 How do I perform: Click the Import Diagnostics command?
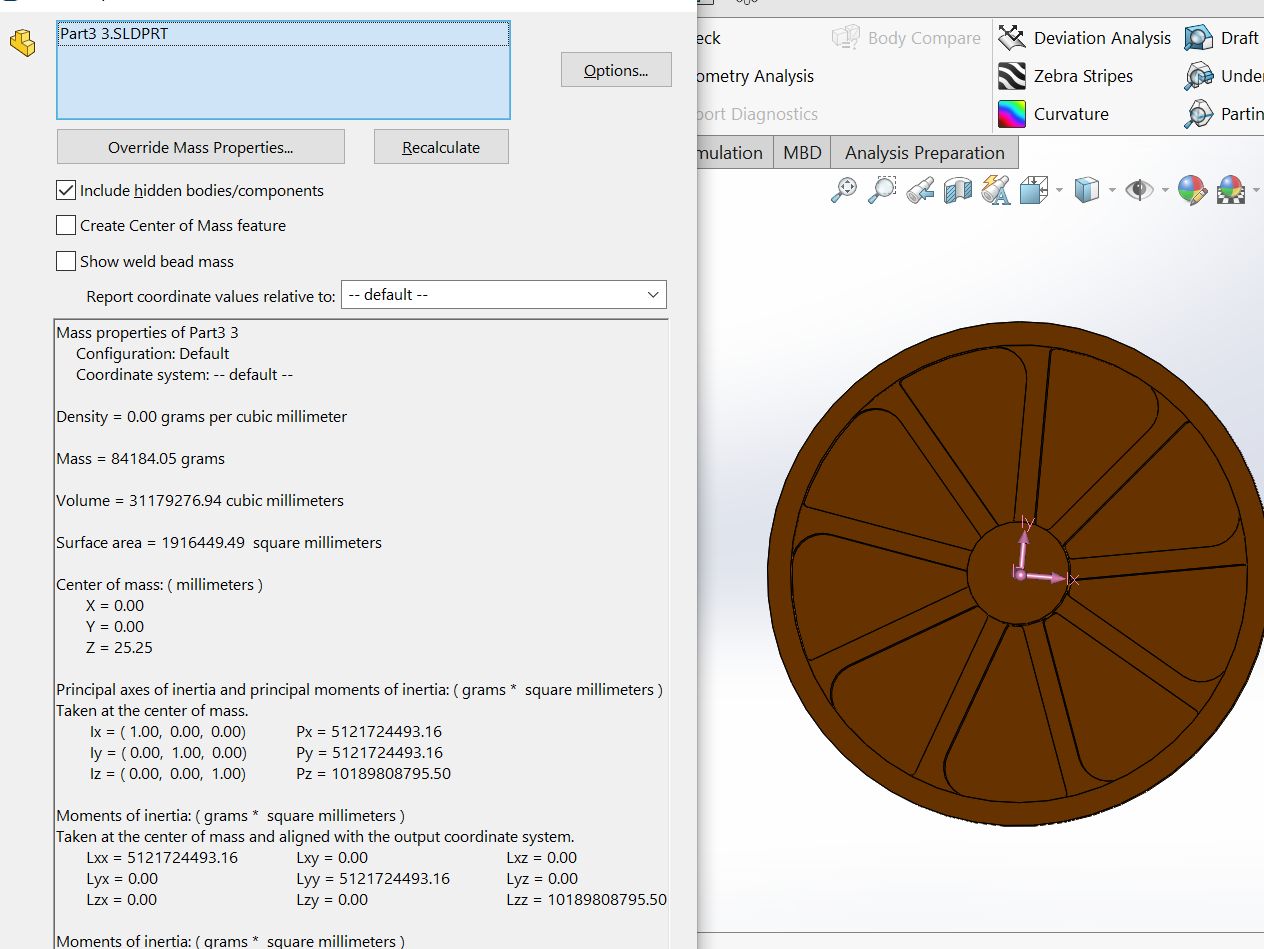[758, 114]
